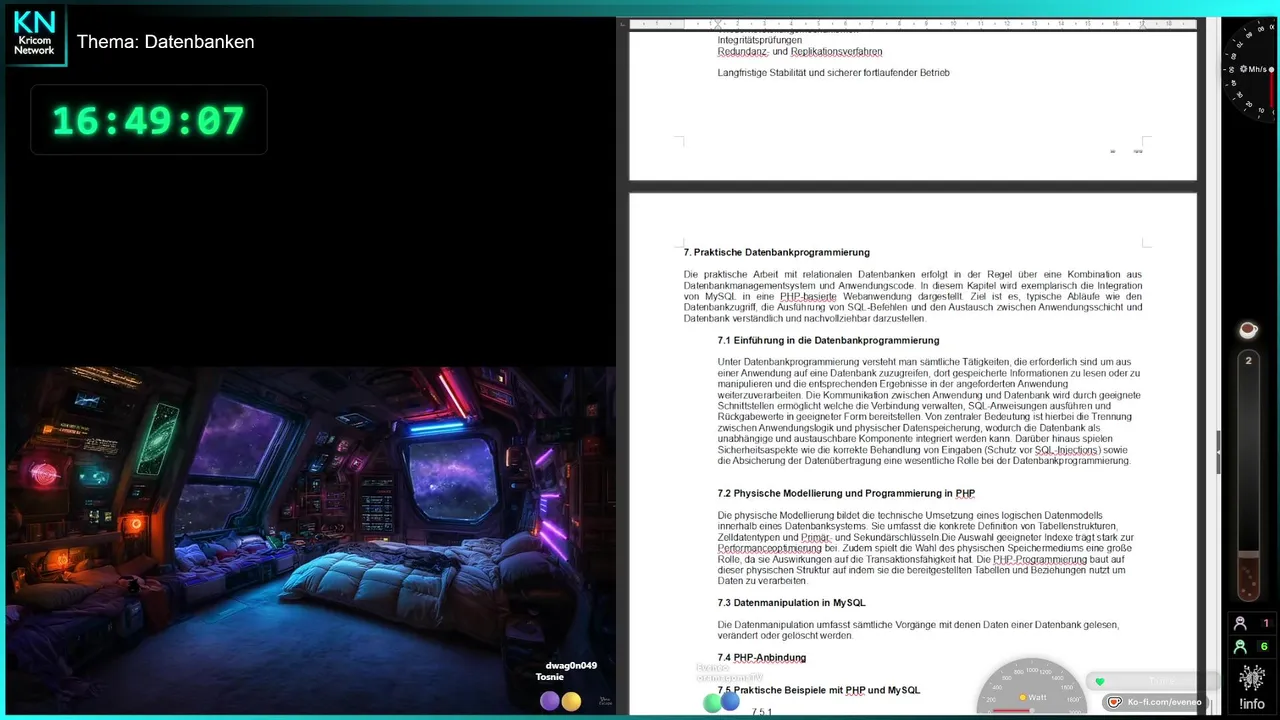1280x720 pixels.
Task: Click the horizontal ruler above the document
Action: [912, 23]
